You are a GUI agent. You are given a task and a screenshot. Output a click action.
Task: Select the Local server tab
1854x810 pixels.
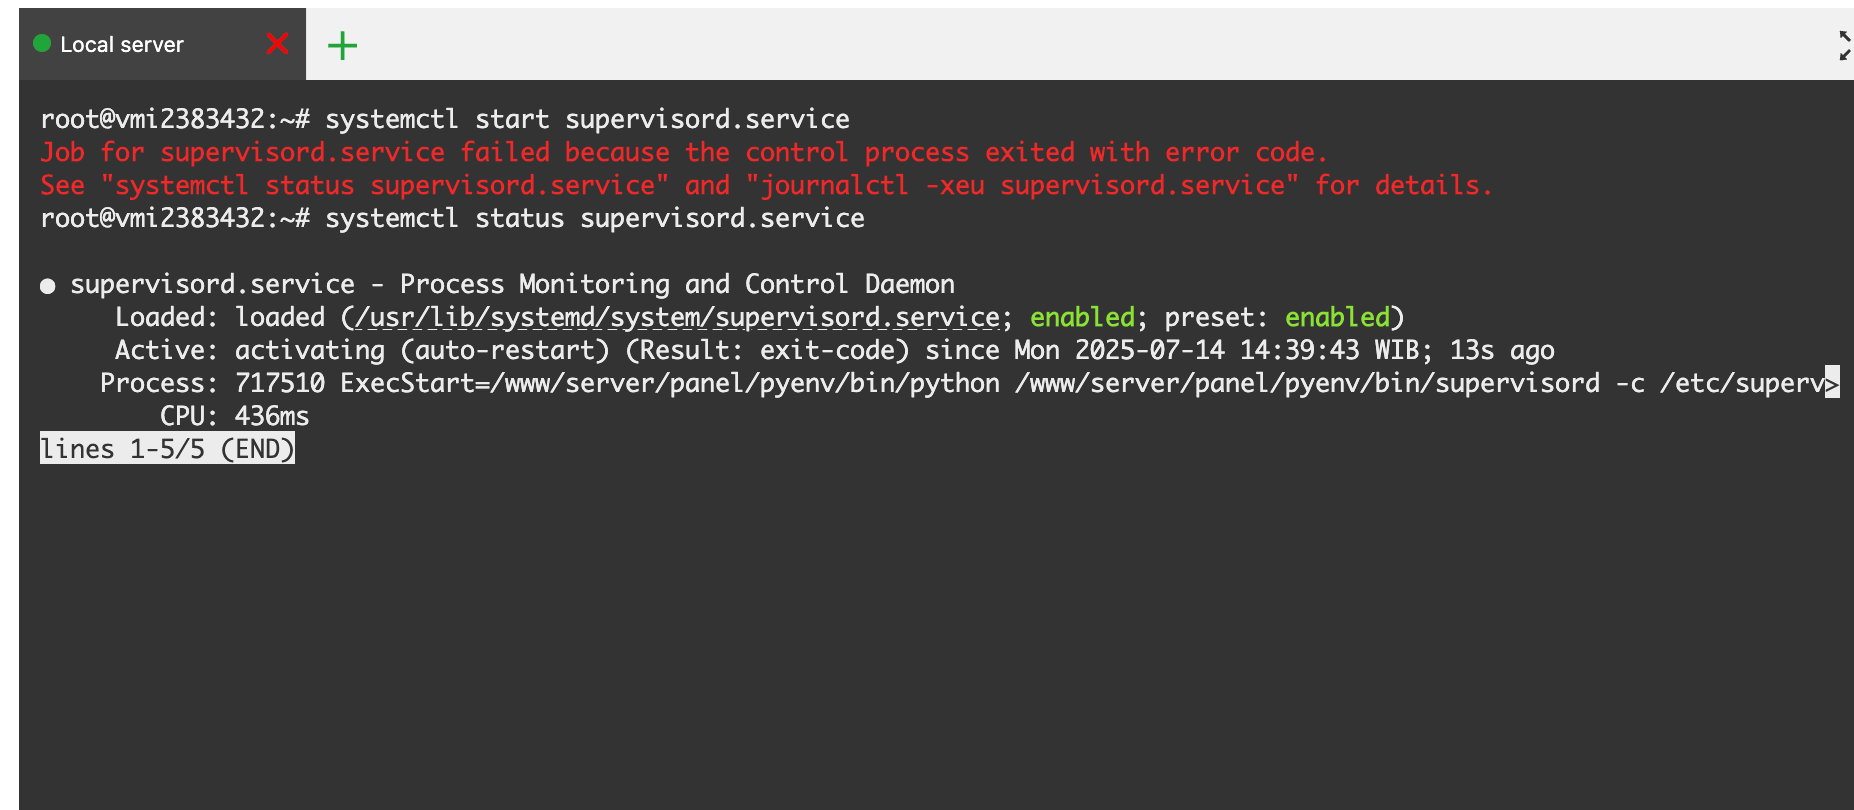click(122, 45)
